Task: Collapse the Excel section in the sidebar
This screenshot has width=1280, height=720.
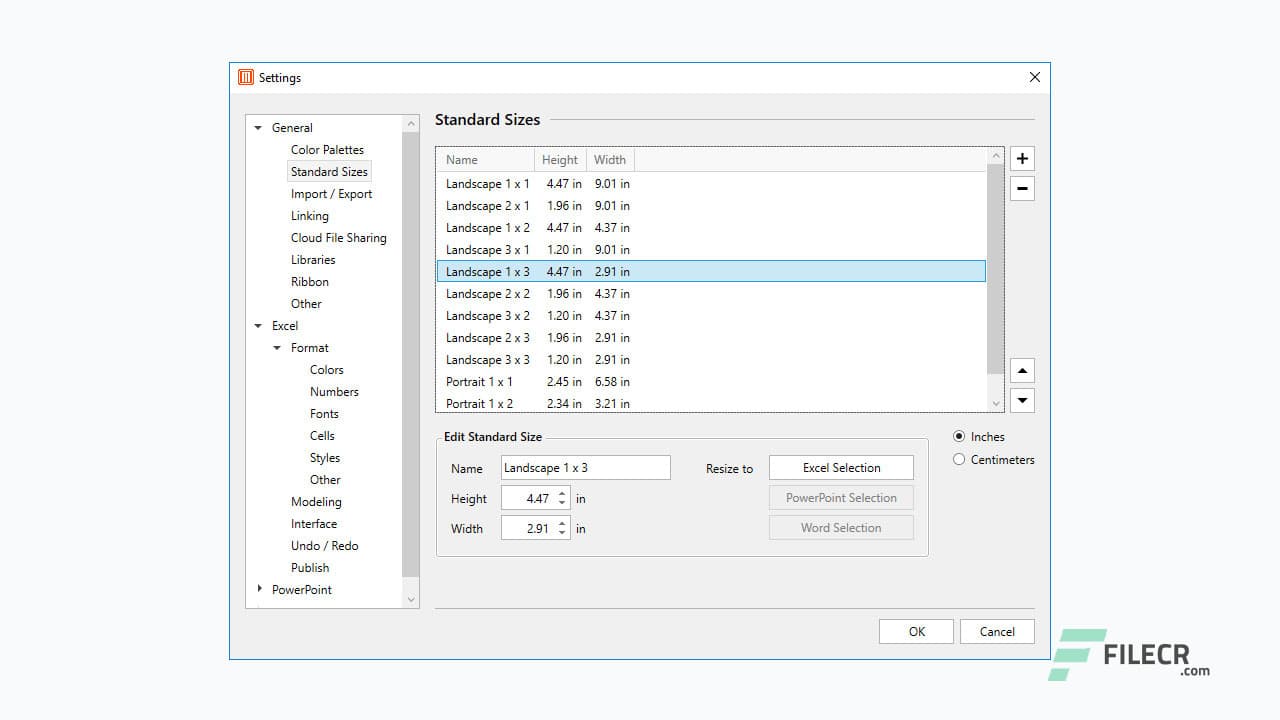Action: point(258,325)
